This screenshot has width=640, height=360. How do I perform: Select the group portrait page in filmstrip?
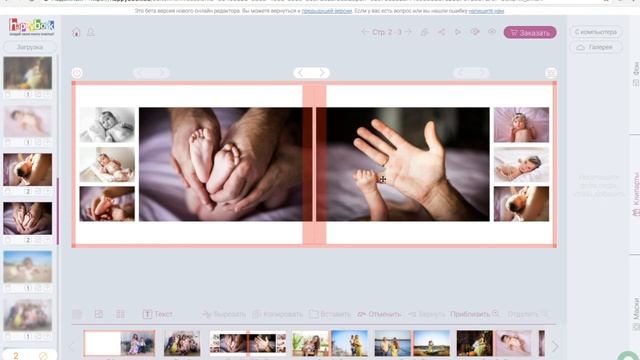pyautogui.click(x=182, y=343)
